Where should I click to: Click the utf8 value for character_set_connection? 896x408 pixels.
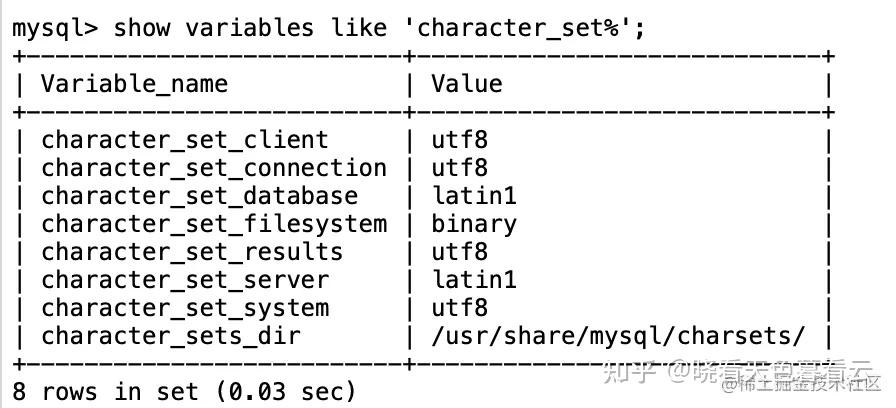tap(459, 168)
